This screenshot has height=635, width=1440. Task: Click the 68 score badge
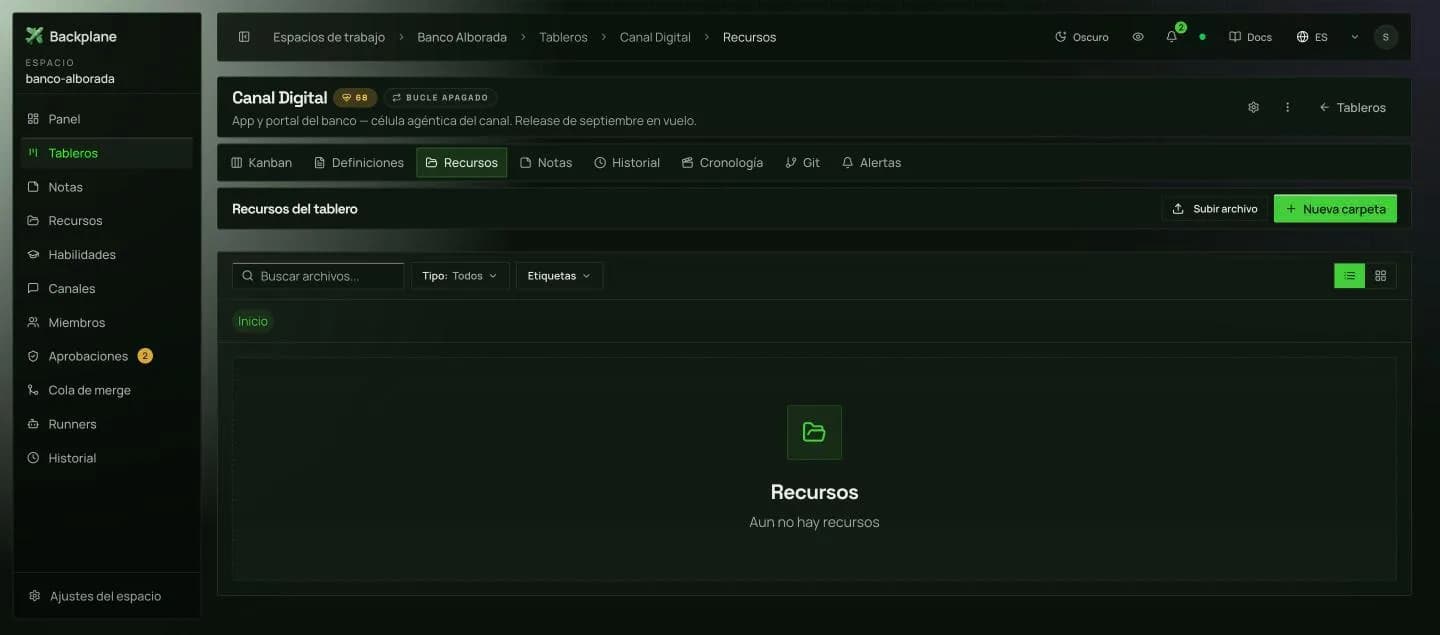click(355, 98)
